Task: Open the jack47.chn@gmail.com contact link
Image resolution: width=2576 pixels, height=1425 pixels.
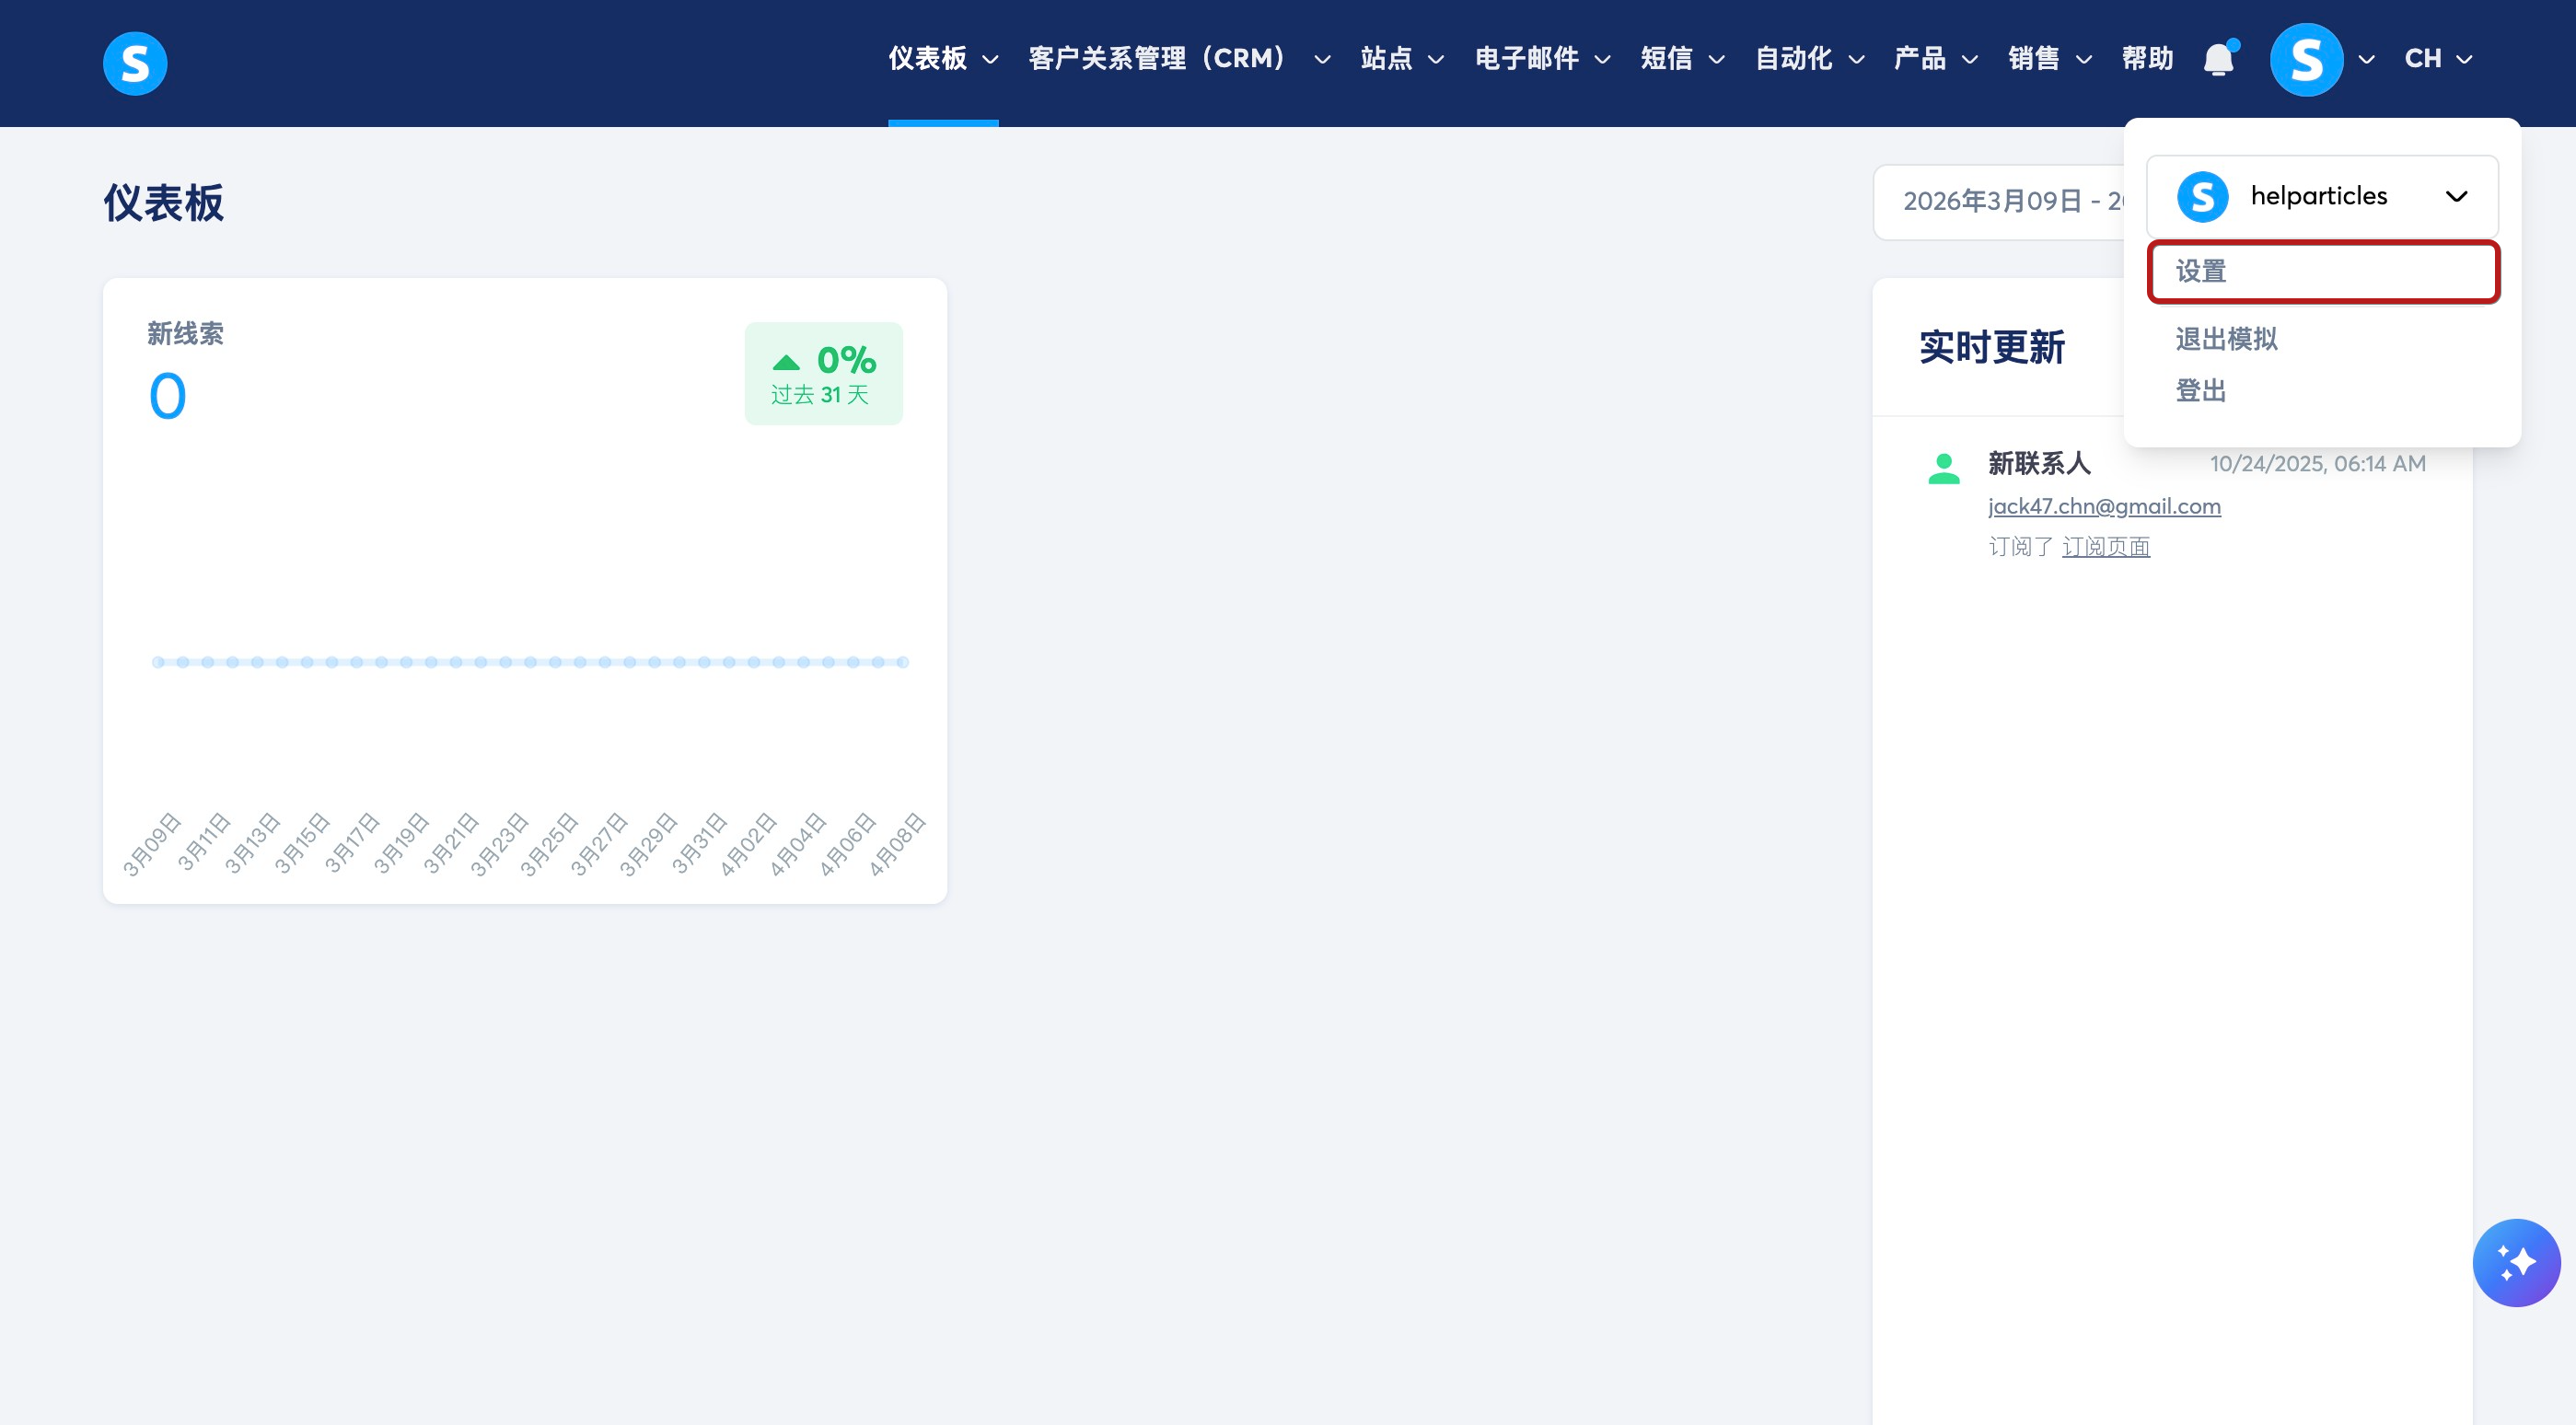Action: [2103, 506]
